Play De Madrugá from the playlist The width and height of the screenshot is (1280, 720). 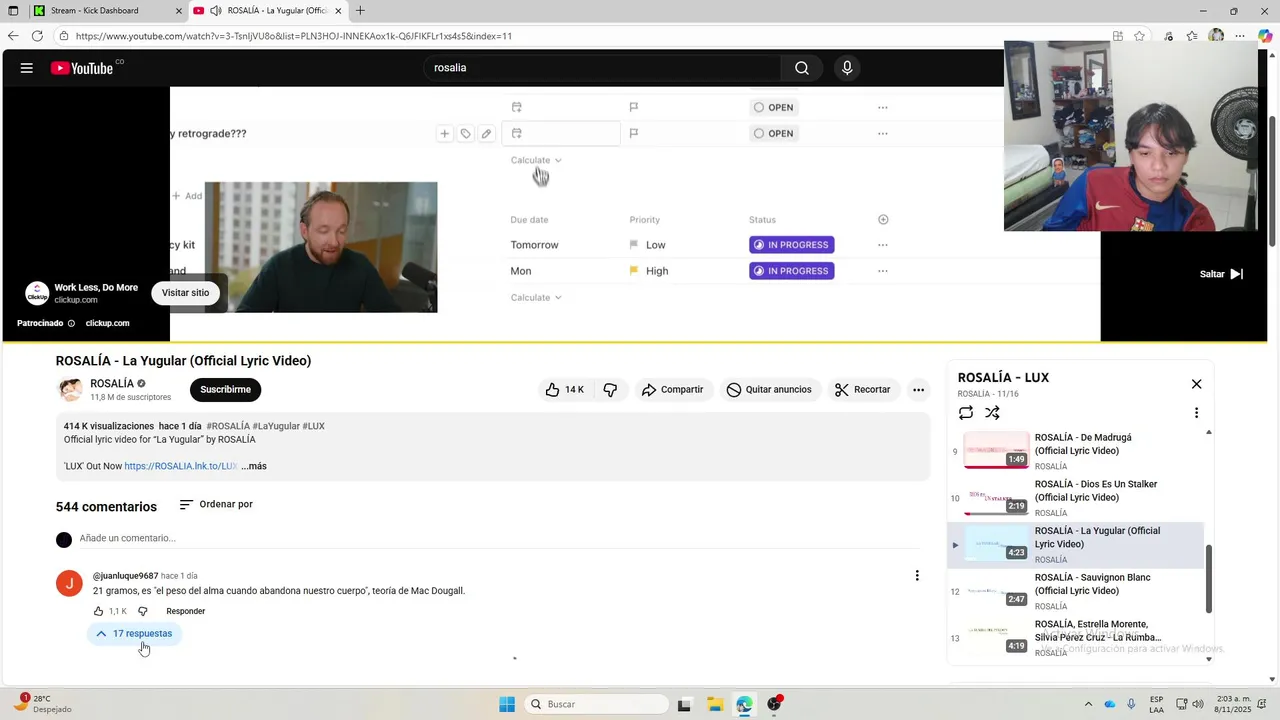coord(1076,451)
